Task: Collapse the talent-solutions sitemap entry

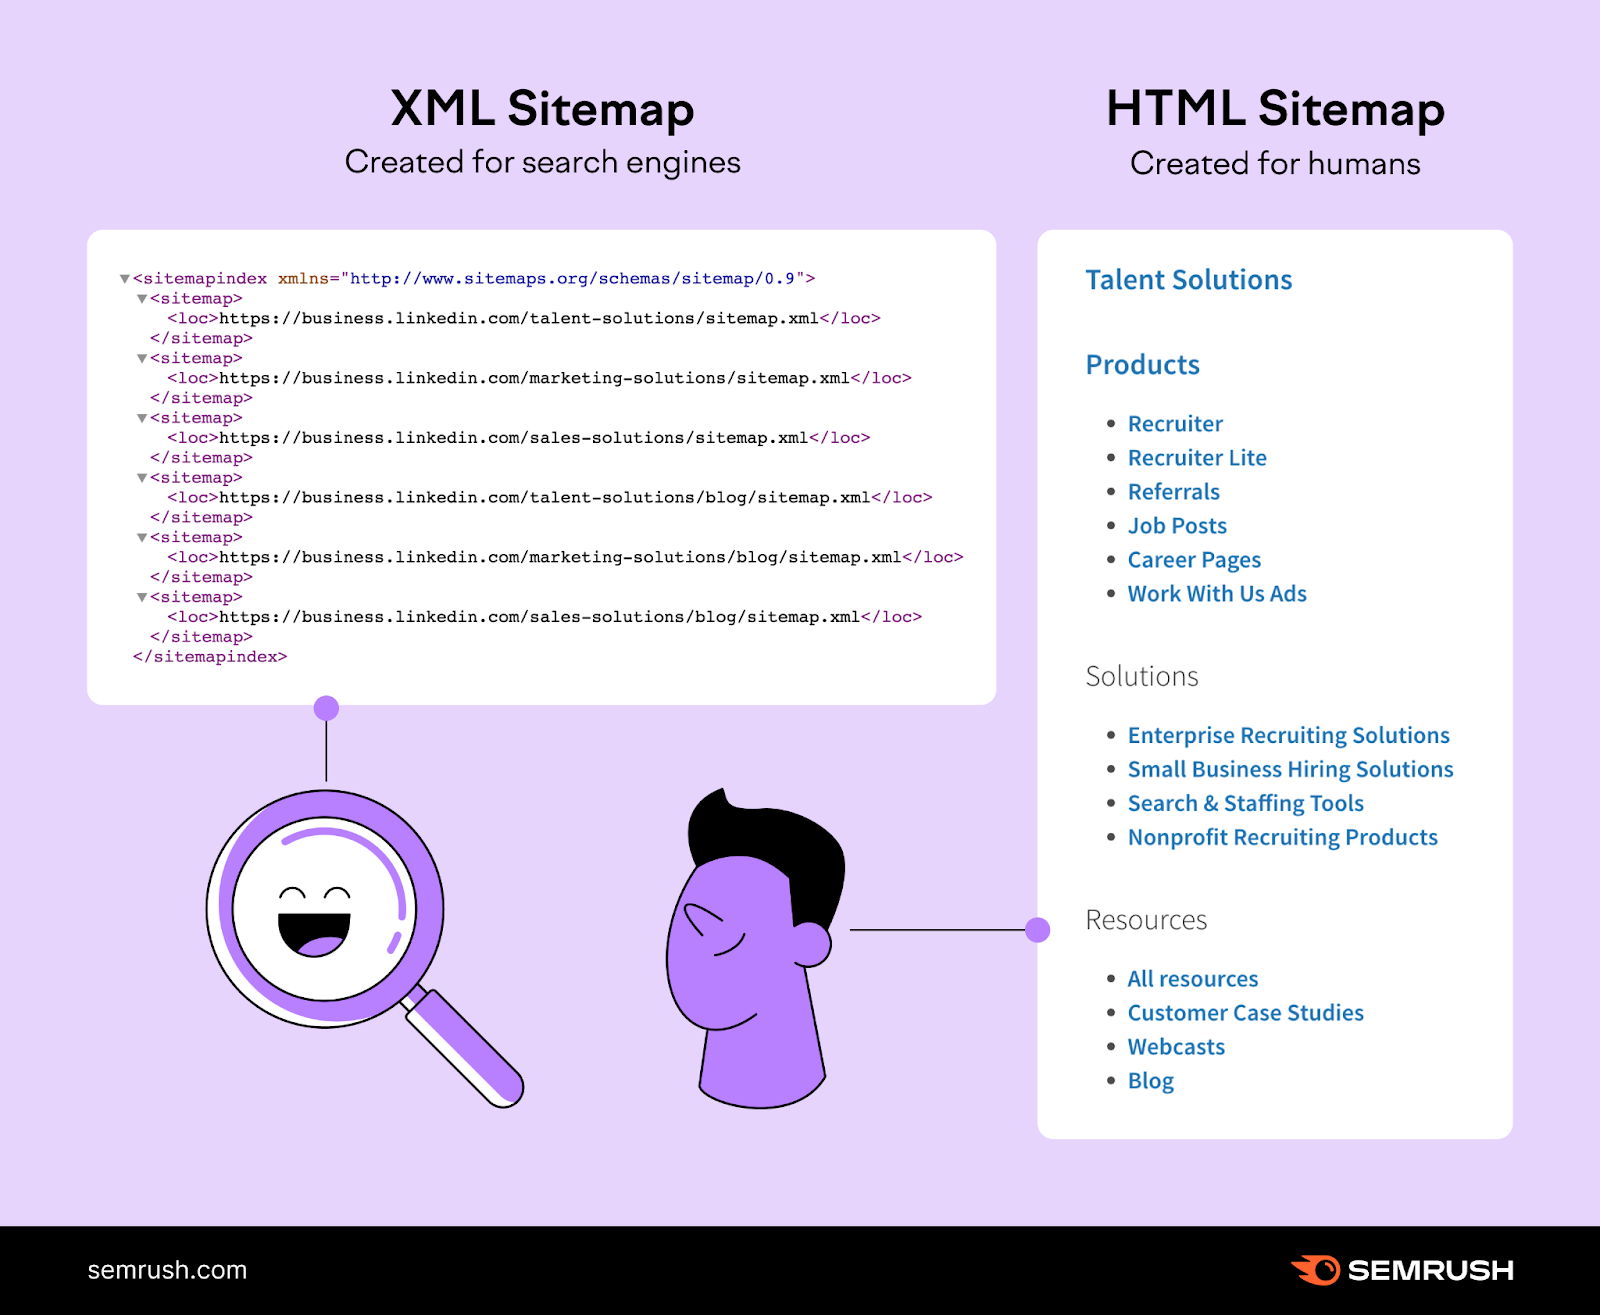Action: [141, 298]
